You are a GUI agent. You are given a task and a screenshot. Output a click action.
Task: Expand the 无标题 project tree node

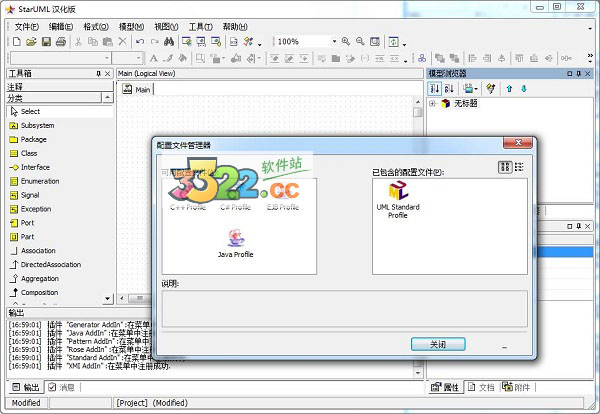[x=432, y=103]
